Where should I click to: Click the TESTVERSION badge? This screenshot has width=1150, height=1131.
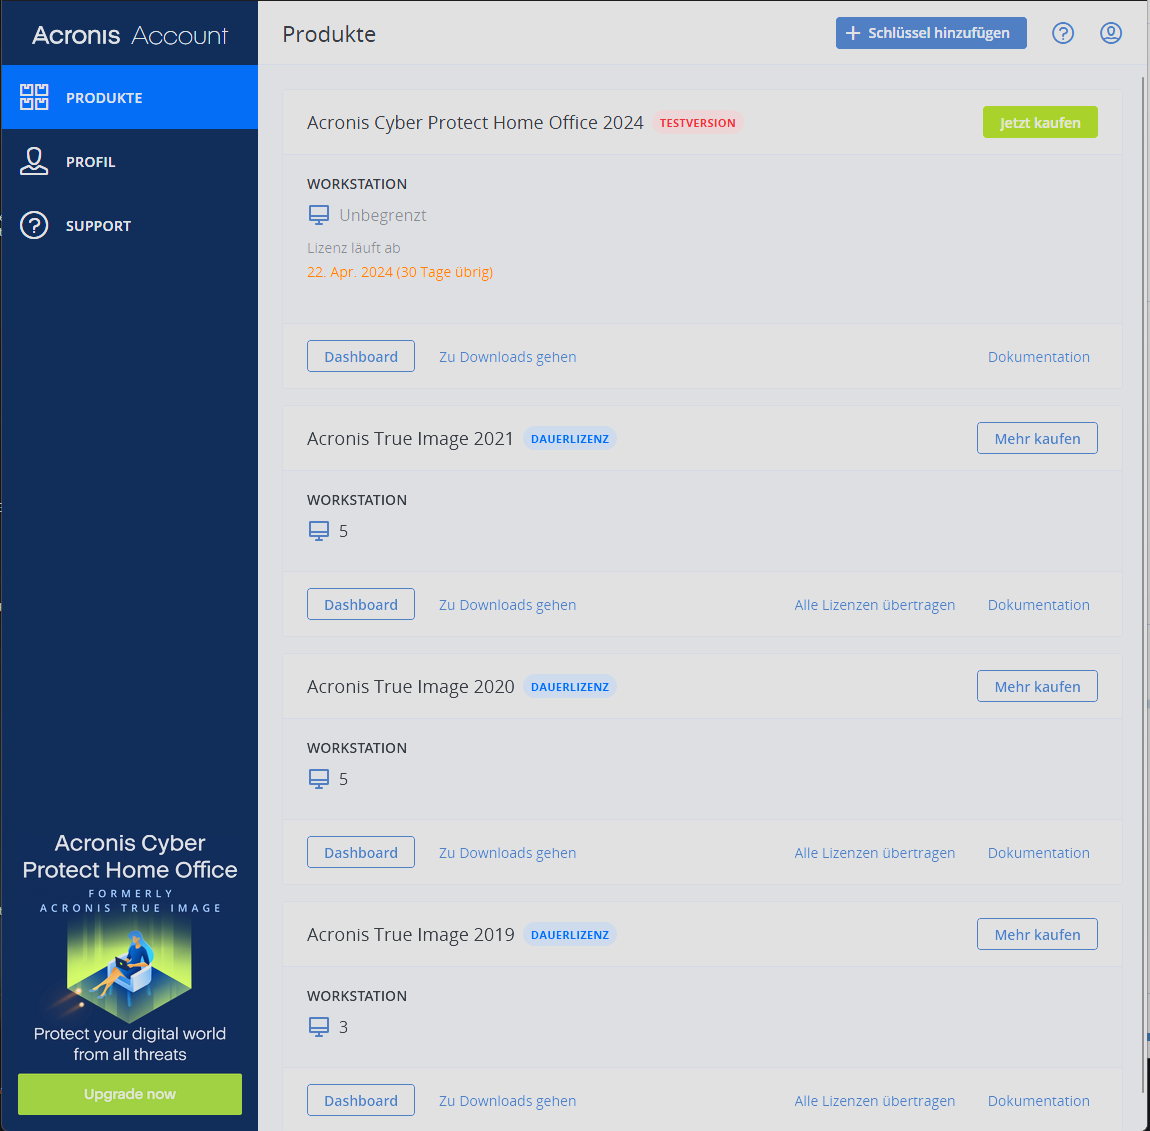(697, 122)
